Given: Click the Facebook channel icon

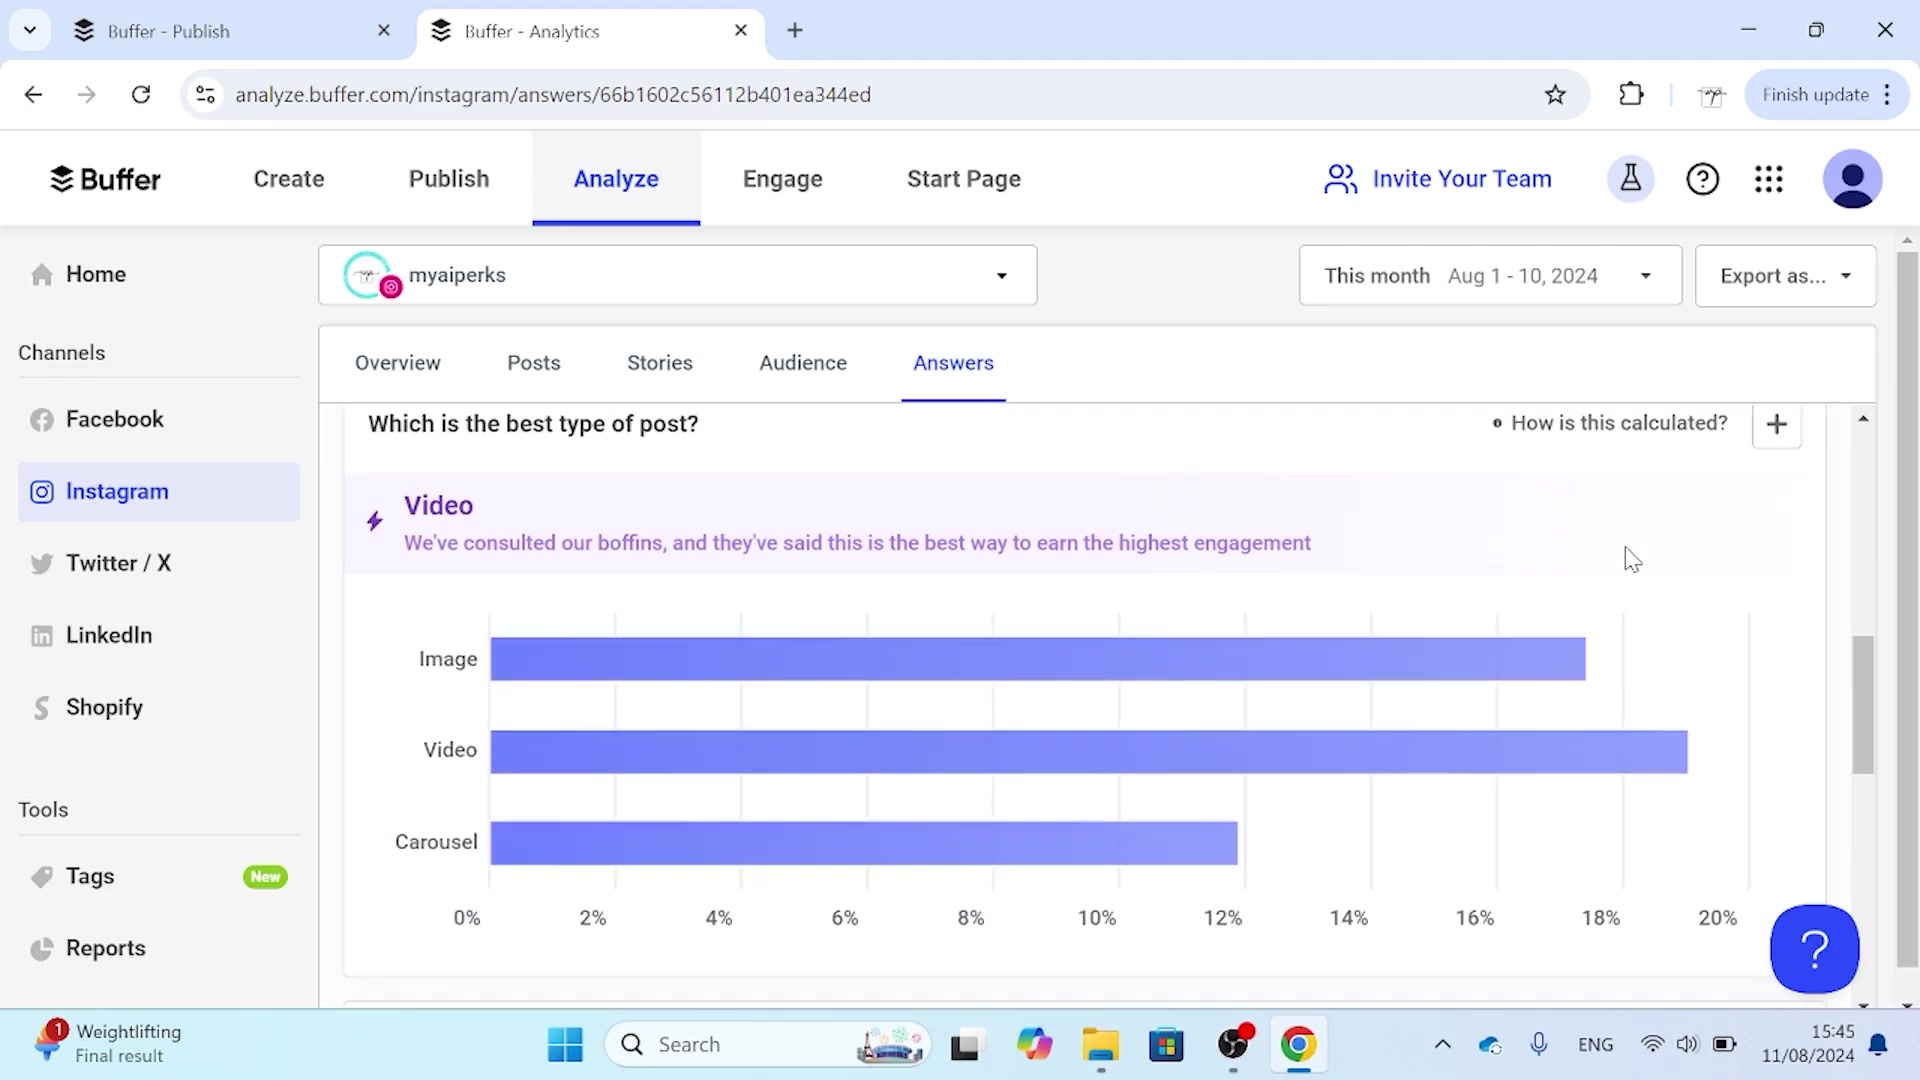Looking at the screenshot, I should pos(41,420).
